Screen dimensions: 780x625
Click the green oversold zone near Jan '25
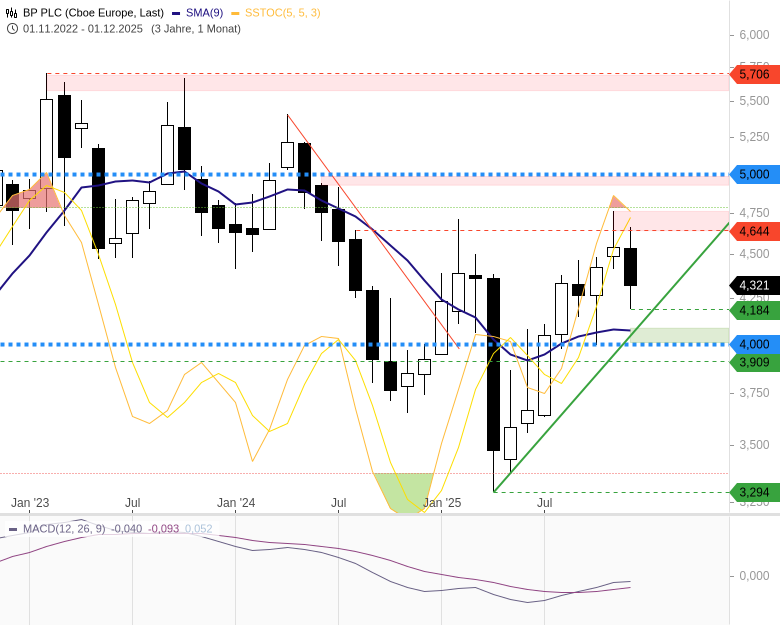point(405,490)
